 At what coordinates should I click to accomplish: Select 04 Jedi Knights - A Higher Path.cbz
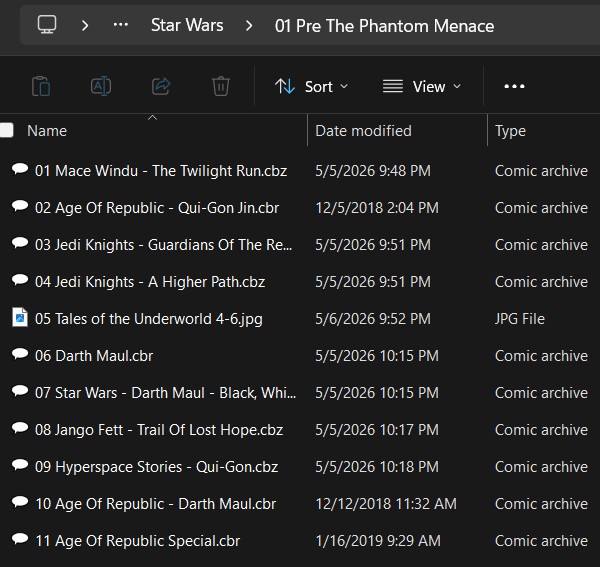click(x=150, y=282)
